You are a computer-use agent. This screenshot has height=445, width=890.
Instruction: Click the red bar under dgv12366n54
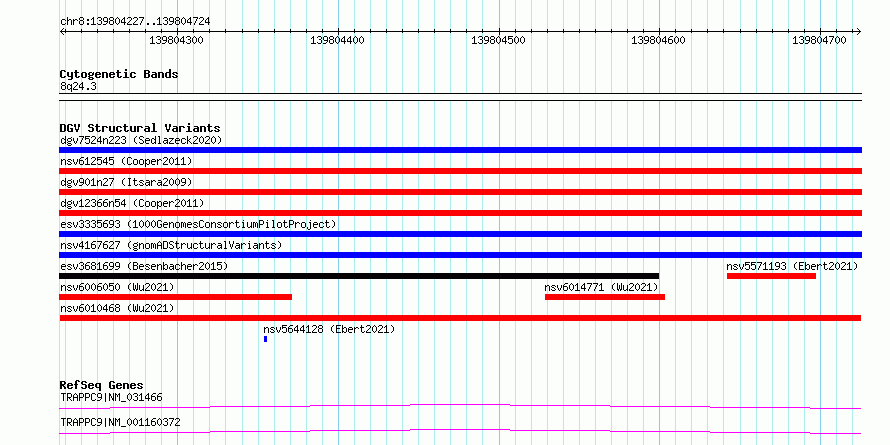[x=460, y=213]
